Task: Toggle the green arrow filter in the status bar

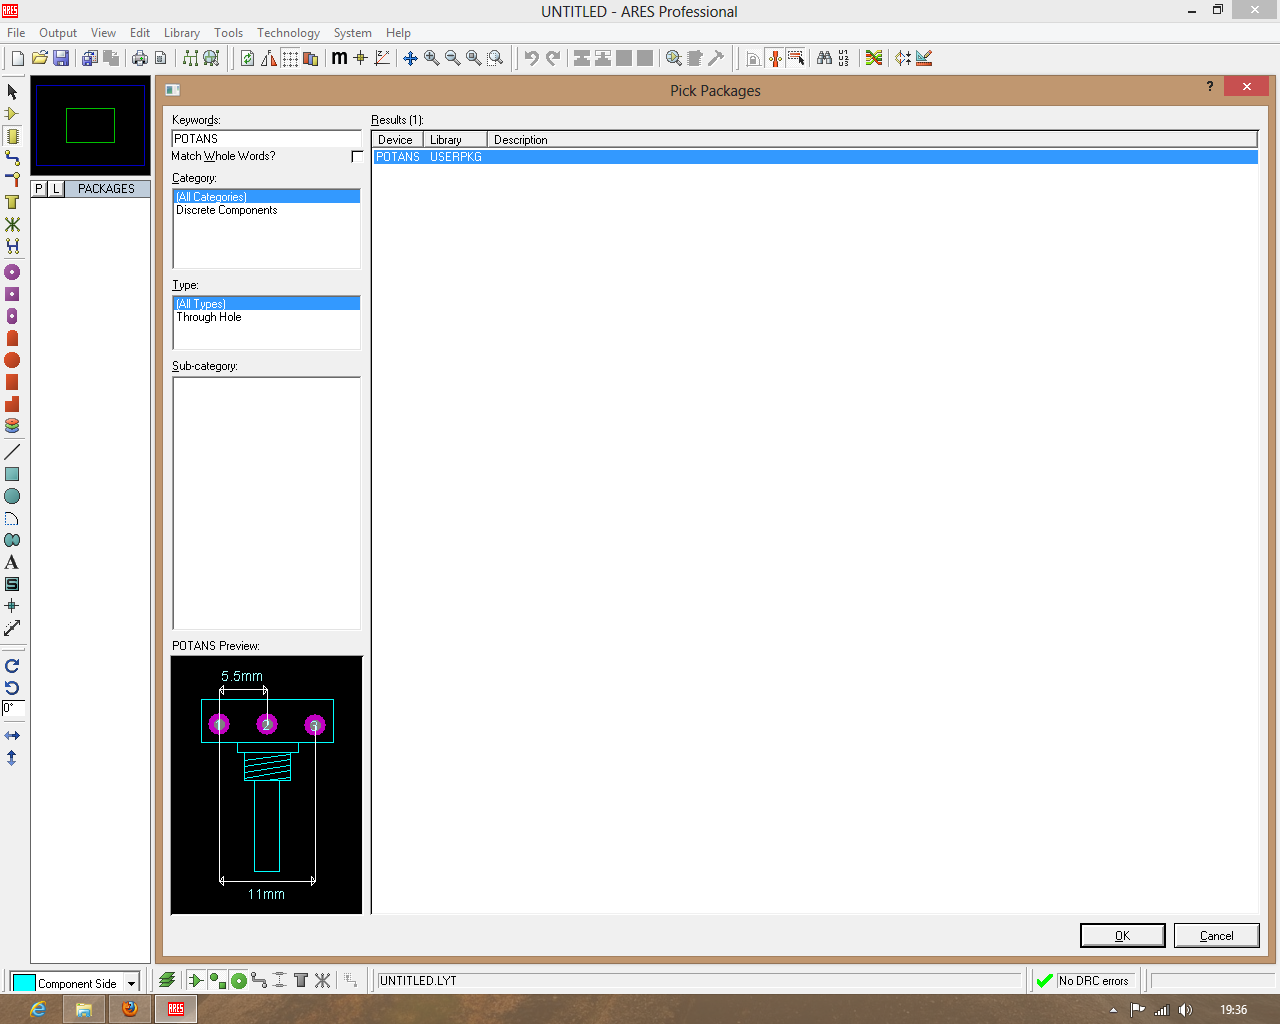Action: (x=196, y=980)
